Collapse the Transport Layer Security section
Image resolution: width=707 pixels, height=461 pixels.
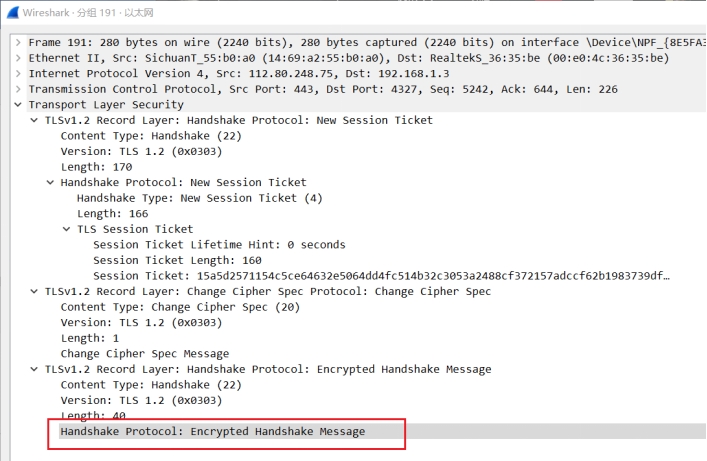coord(18,105)
